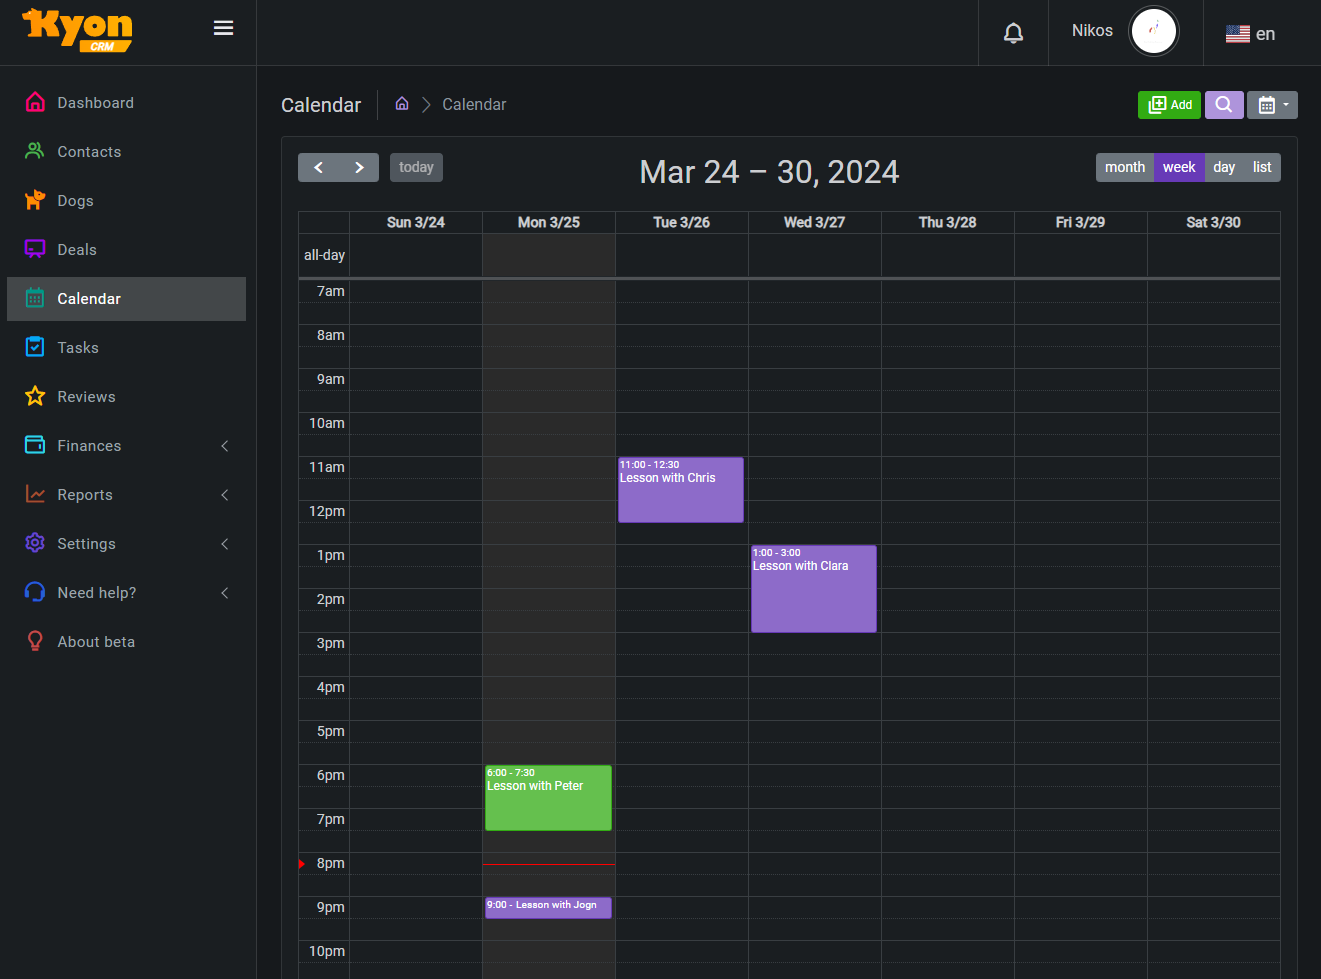Click the purple search icon button
Screen dimensions: 1321x979
tap(1223, 105)
